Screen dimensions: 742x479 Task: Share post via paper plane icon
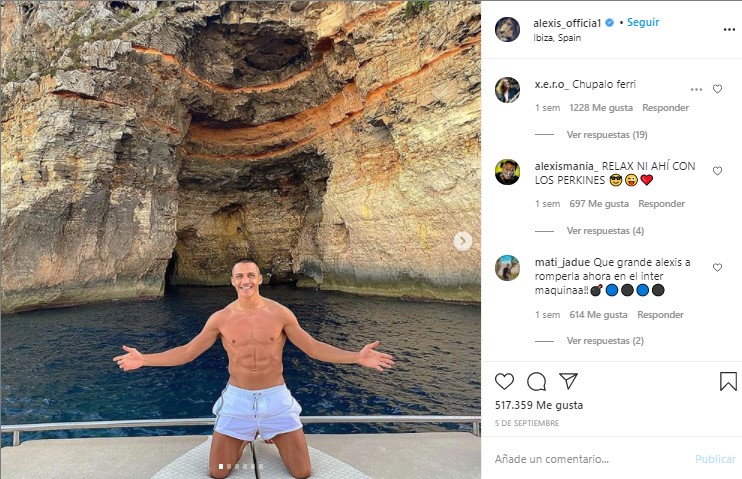click(x=568, y=381)
